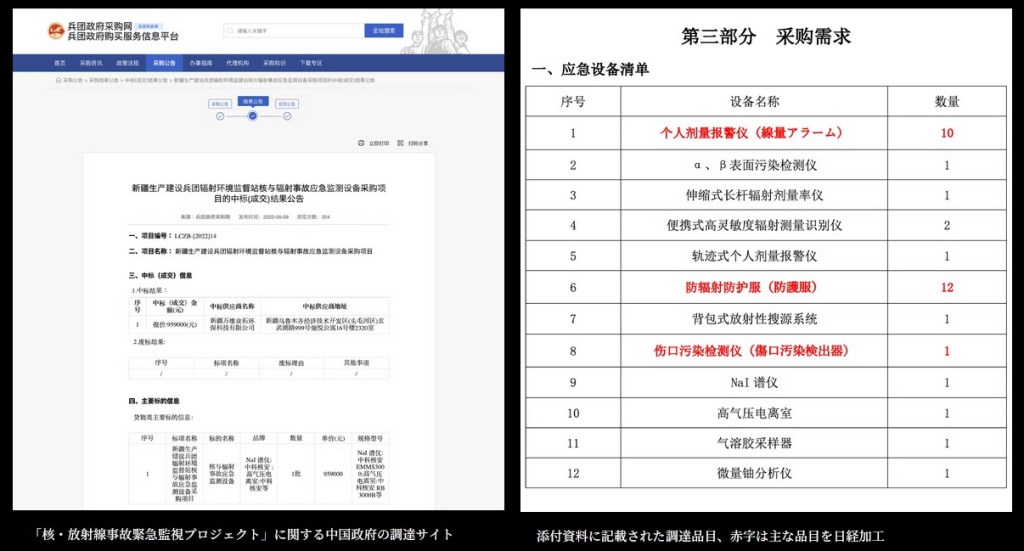The width and height of the screenshot is (1024, 551).
Task: Click the printer icon for 立即打印
Action: (362, 143)
